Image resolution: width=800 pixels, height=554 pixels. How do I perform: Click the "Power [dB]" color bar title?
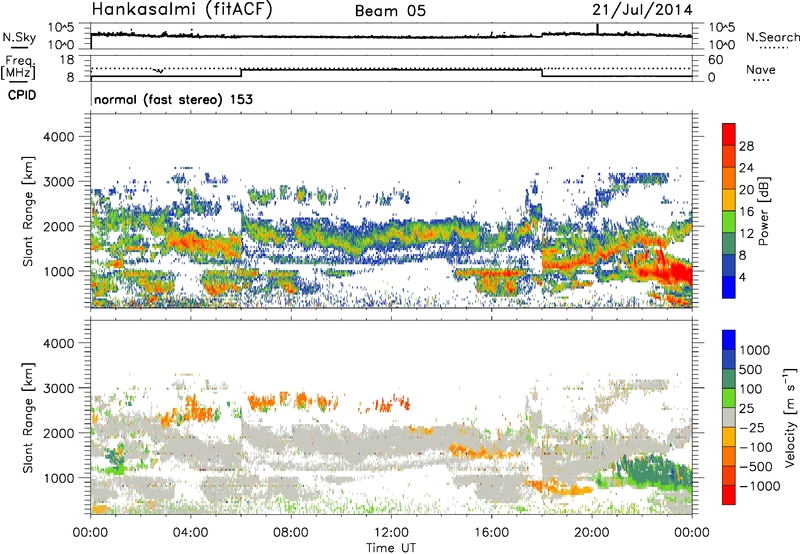763,211
